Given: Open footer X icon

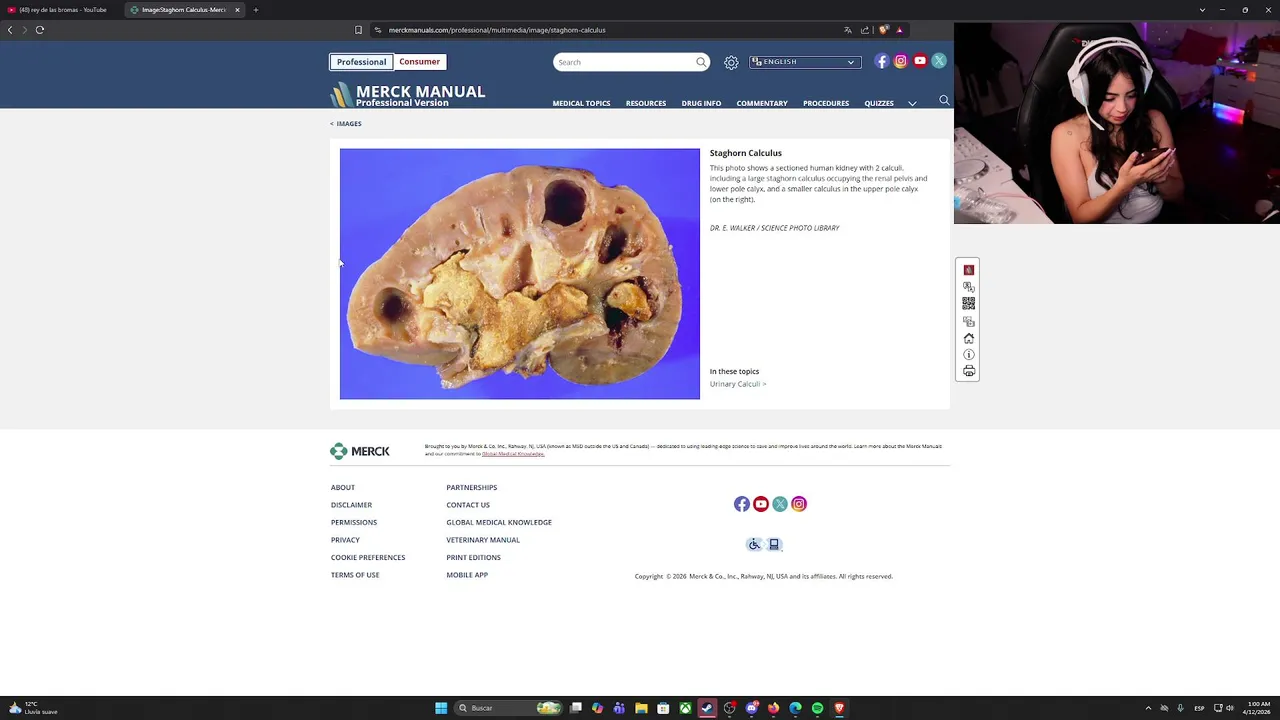Looking at the screenshot, I should (780, 504).
